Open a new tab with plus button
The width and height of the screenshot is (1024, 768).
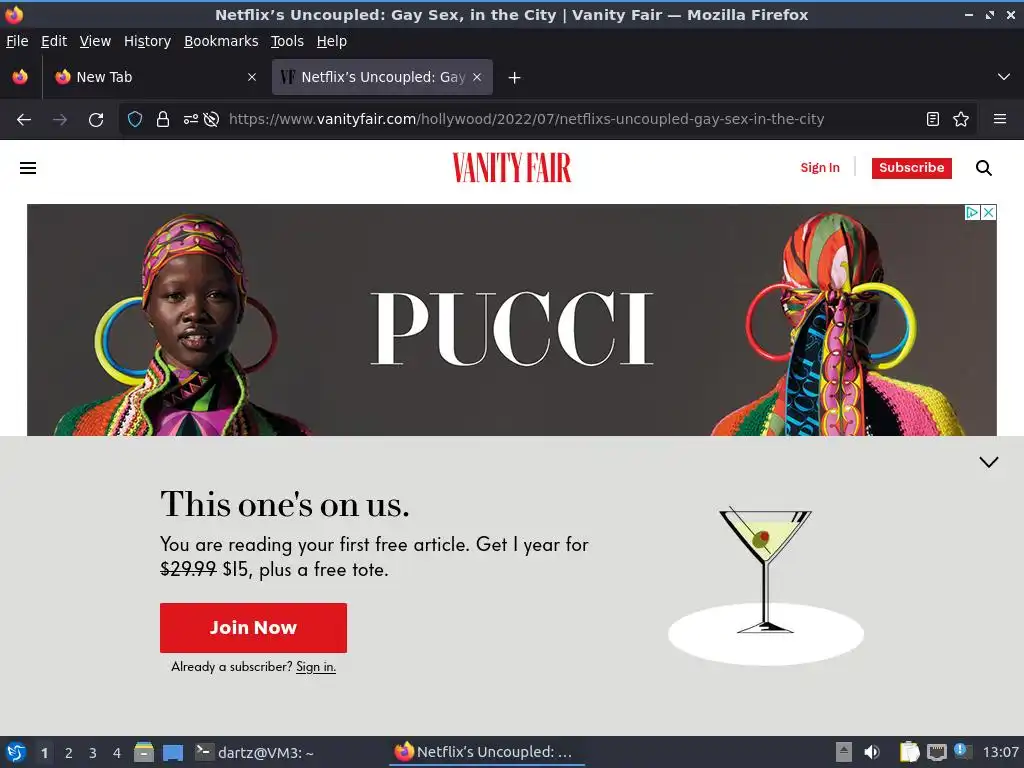tap(515, 78)
